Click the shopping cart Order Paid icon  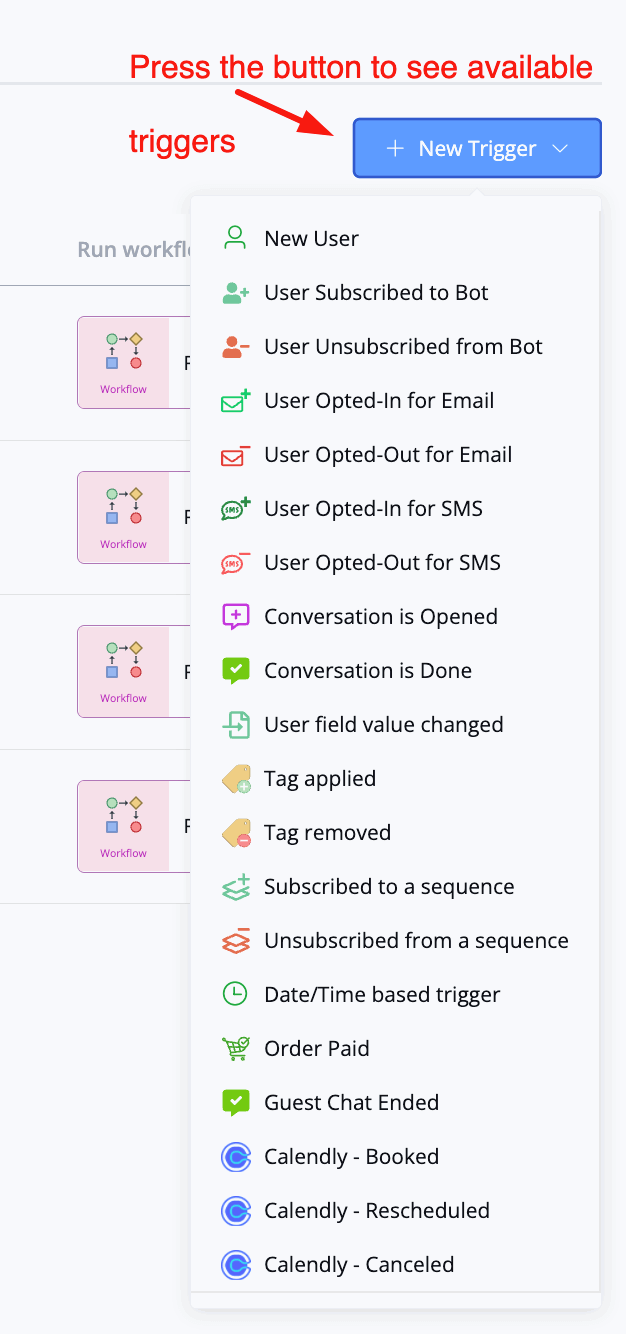(x=235, y=1049)
